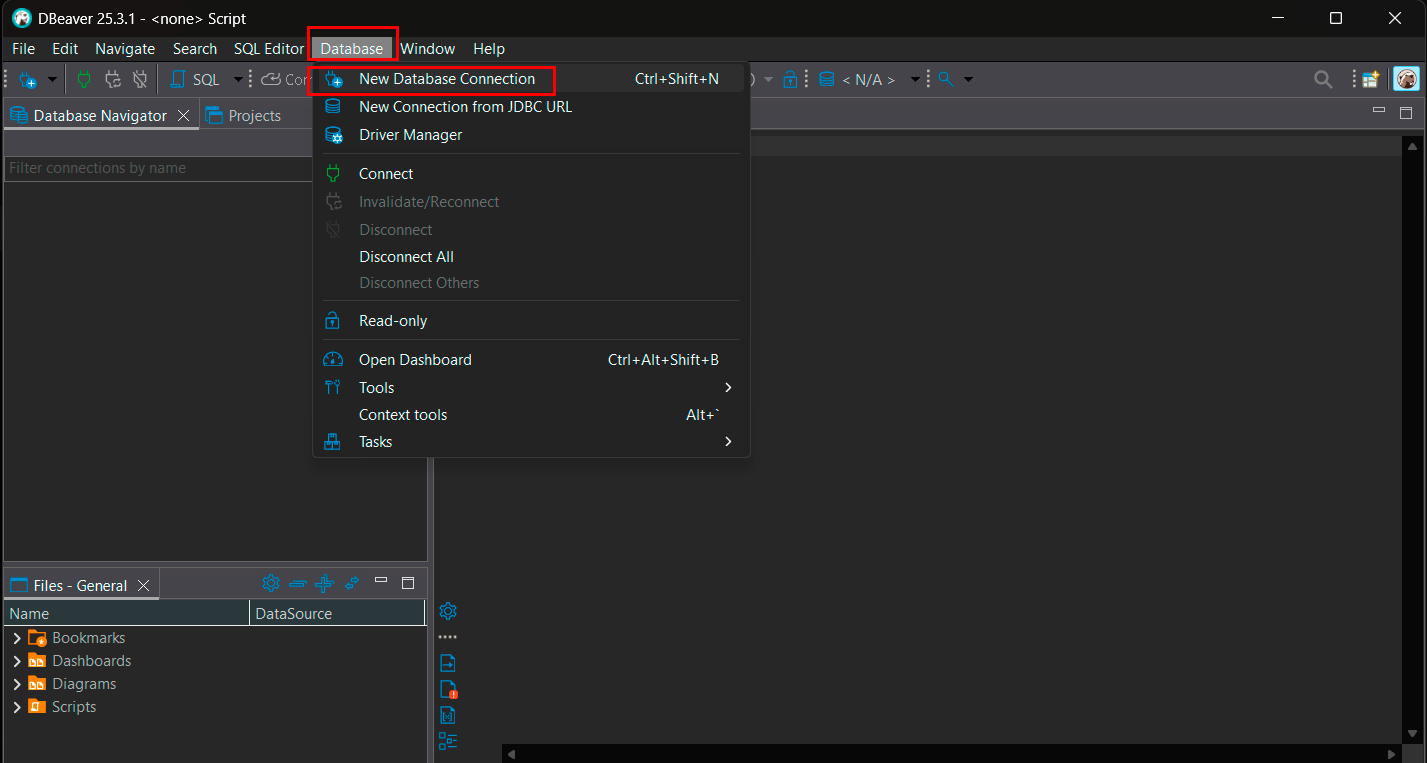Toggle the Read-only menu option
This screenshot has width=1427, height=763.
[393, 321]
